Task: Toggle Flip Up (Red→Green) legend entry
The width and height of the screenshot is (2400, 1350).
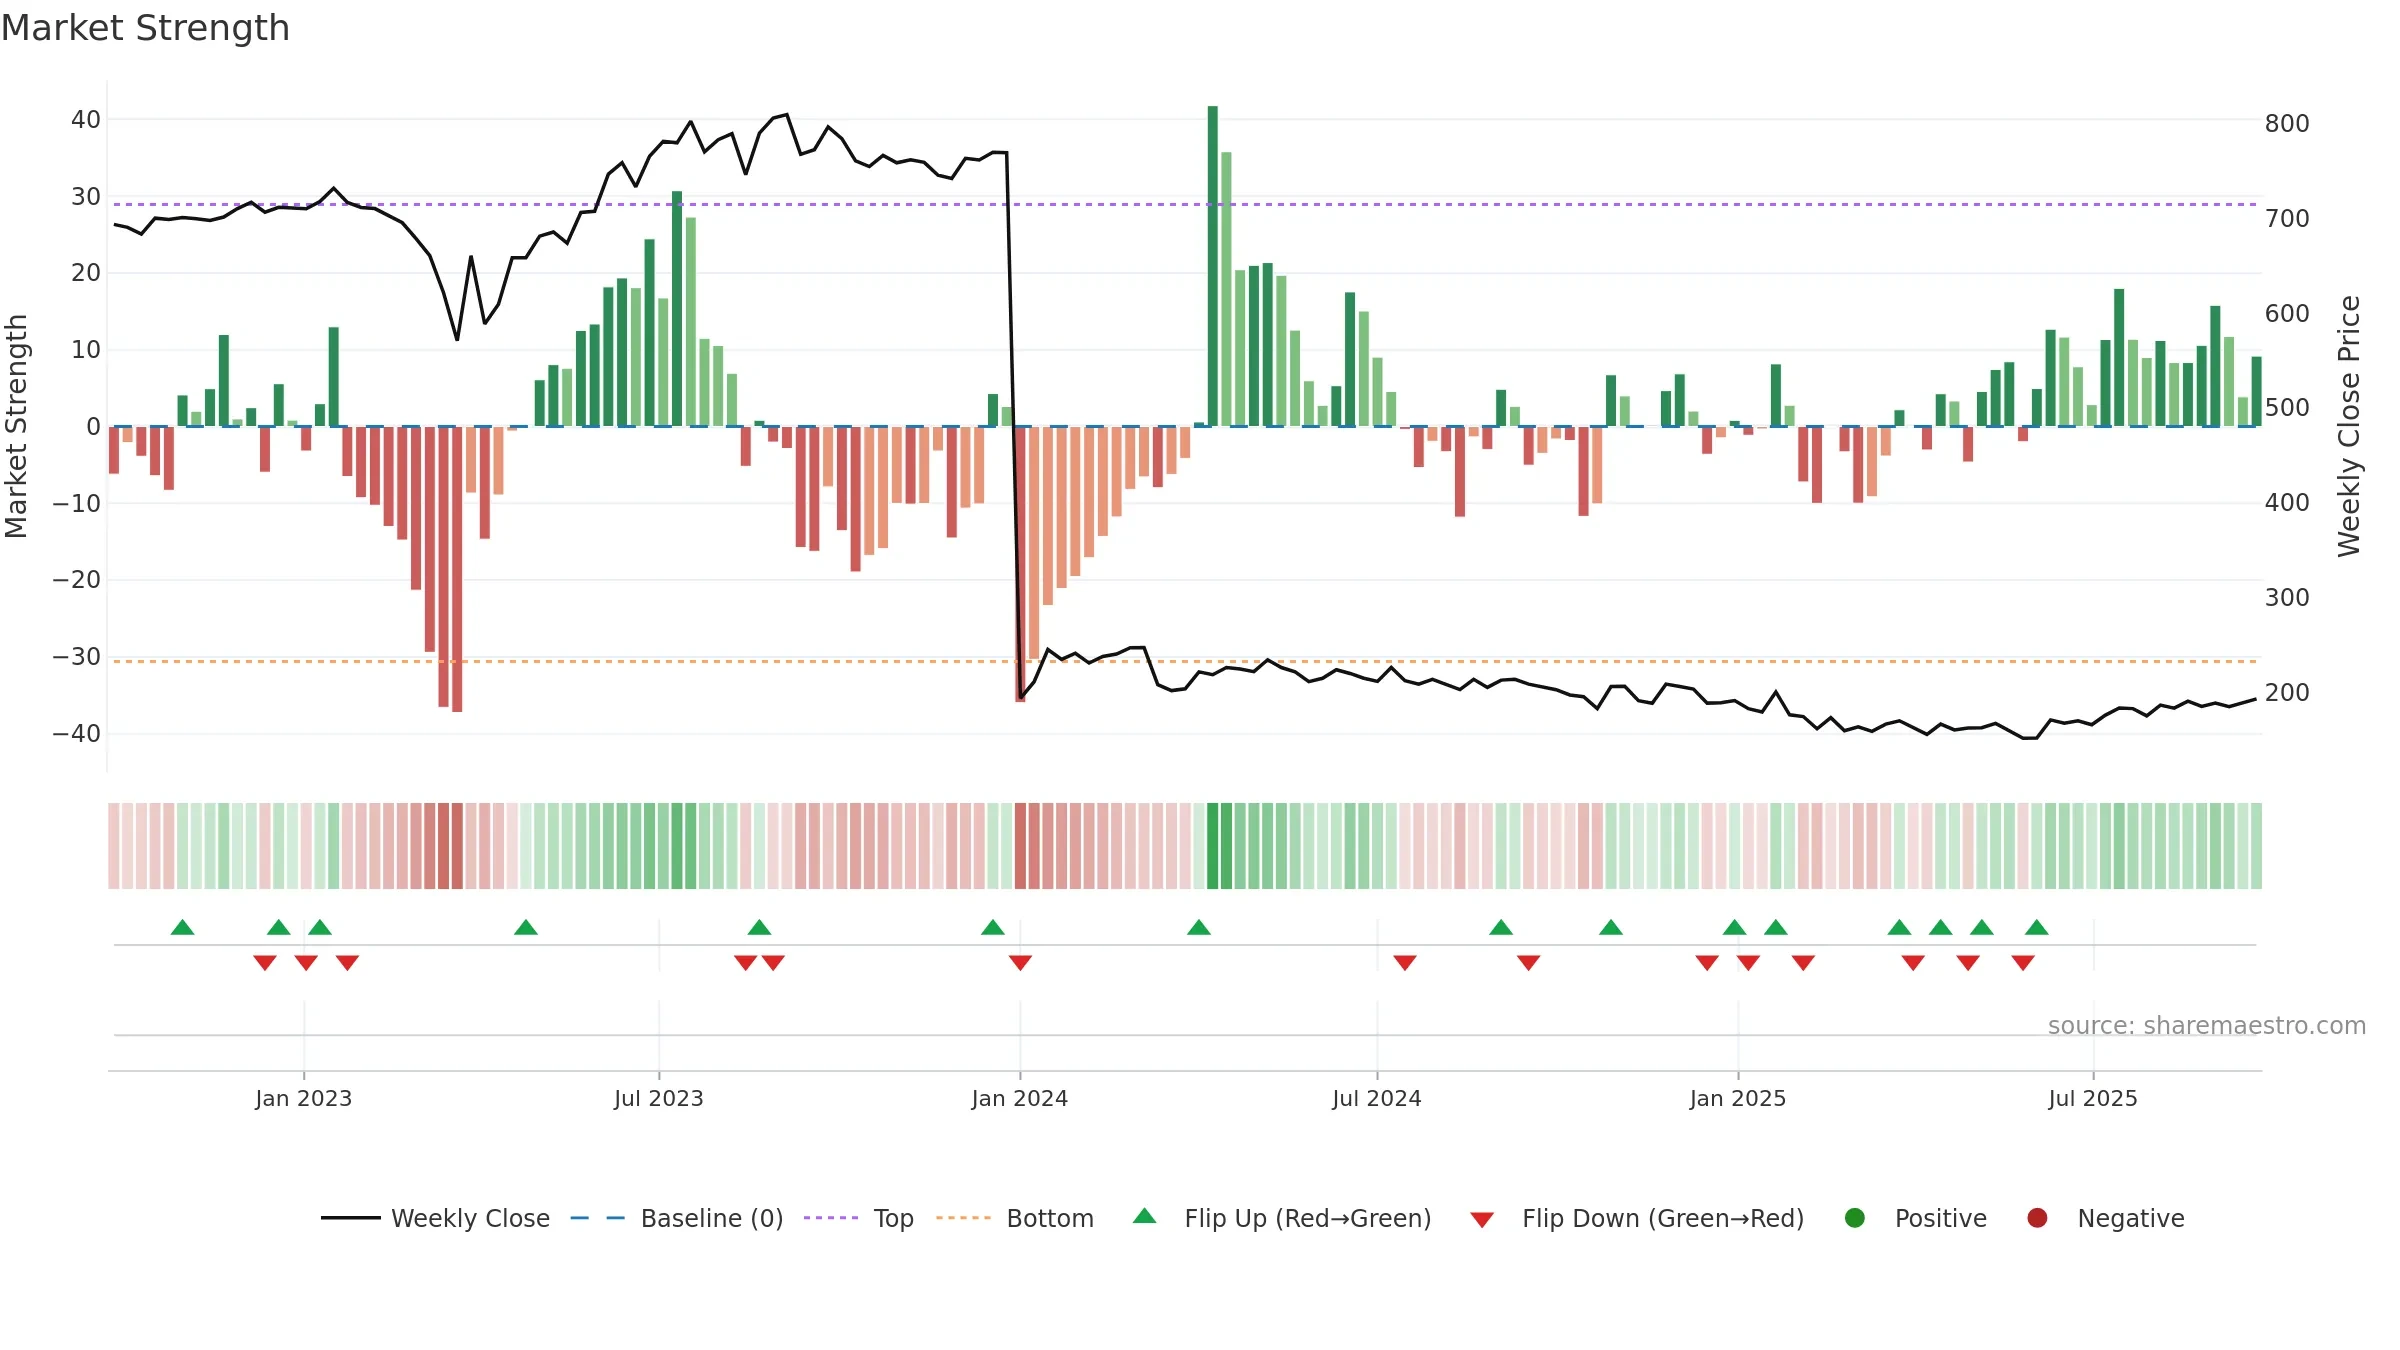Action: (1282, 1218)
